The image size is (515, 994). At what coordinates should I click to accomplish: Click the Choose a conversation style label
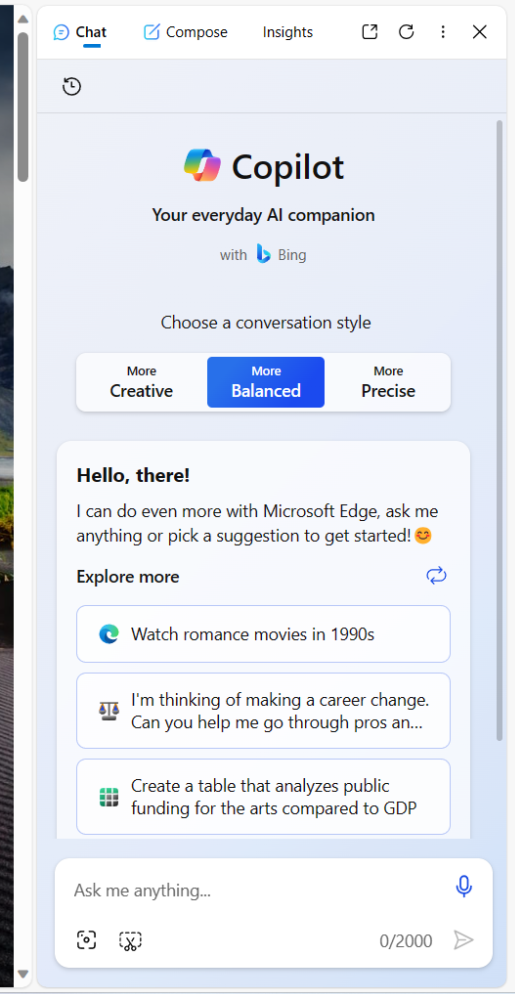tap(266, 323)
